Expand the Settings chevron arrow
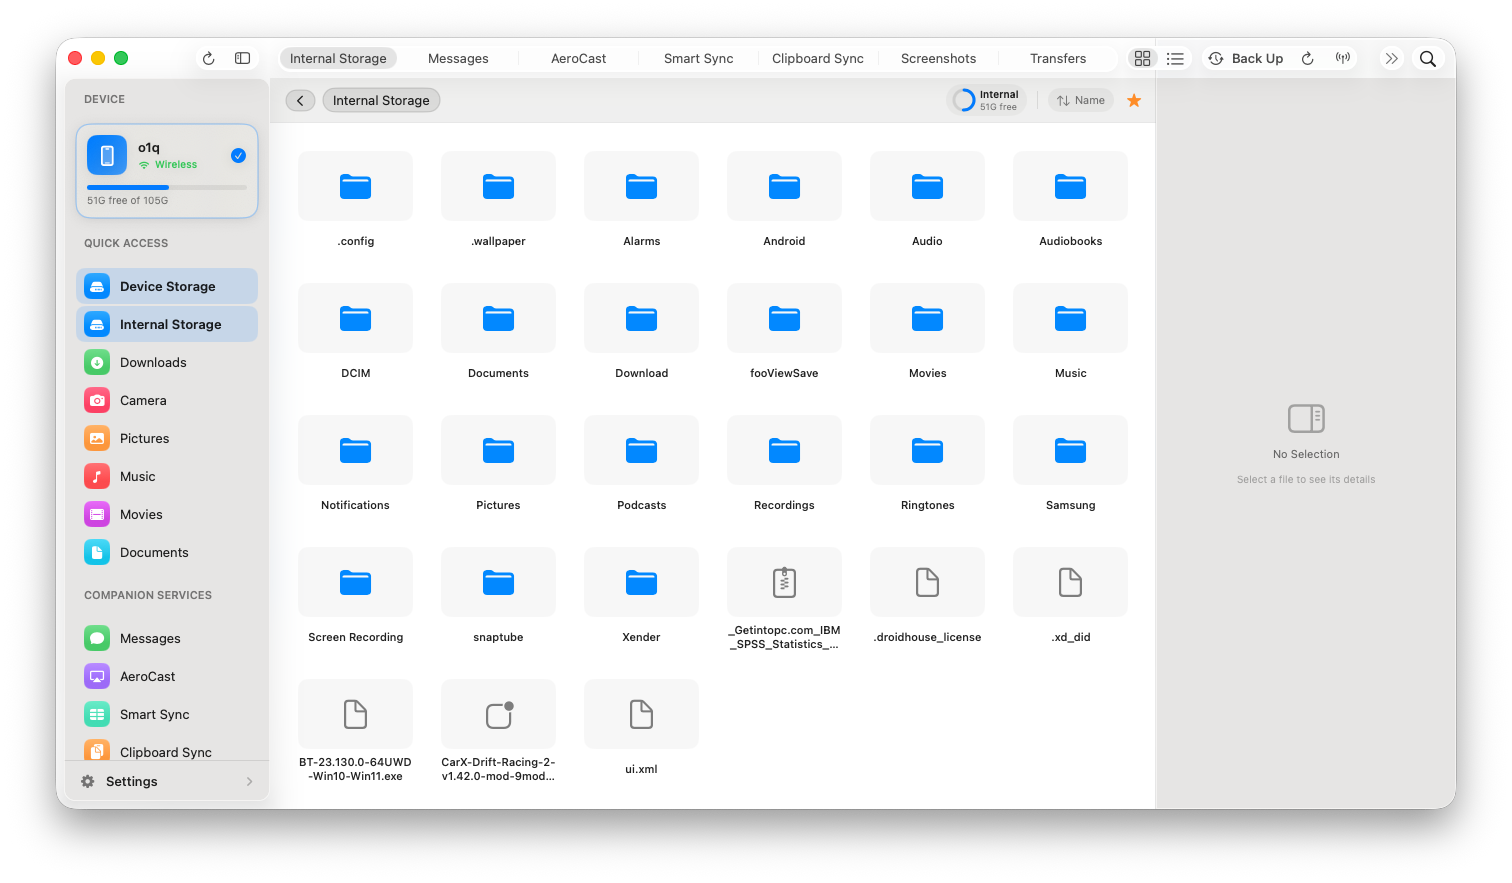This screenshot has width=1512, height=883. [249, 781]
